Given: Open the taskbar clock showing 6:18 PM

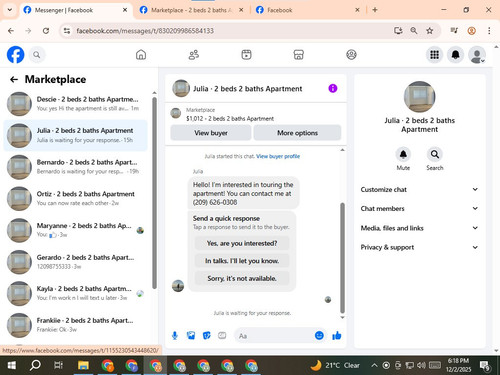Looking at the screenshot, I should point(458,365).
